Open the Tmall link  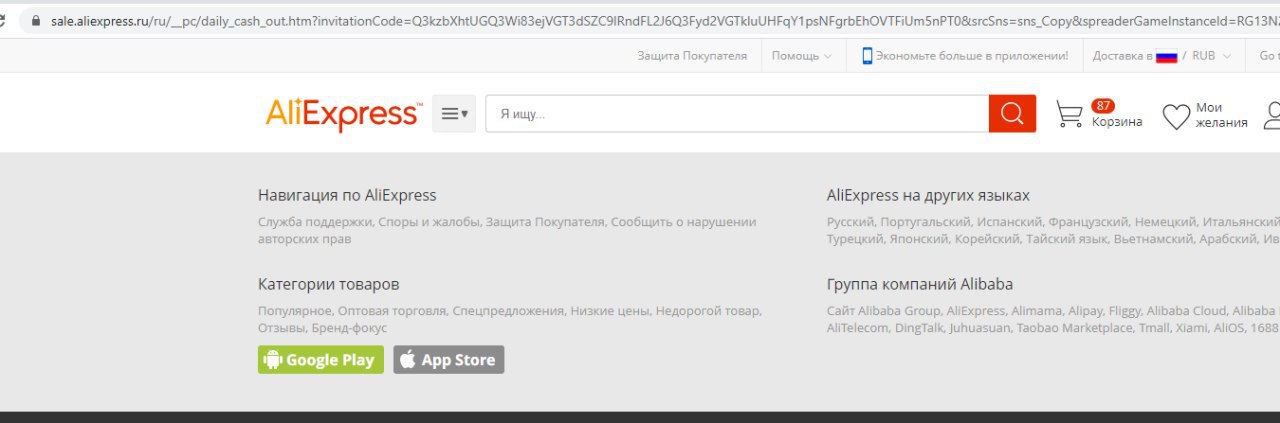pyautogui.click(x=1155, y=328)
